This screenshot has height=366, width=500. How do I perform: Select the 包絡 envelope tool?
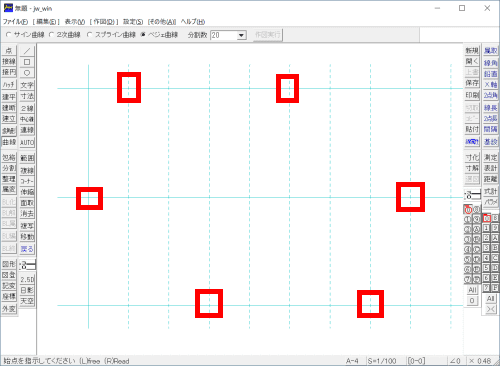tap(9, 157)
